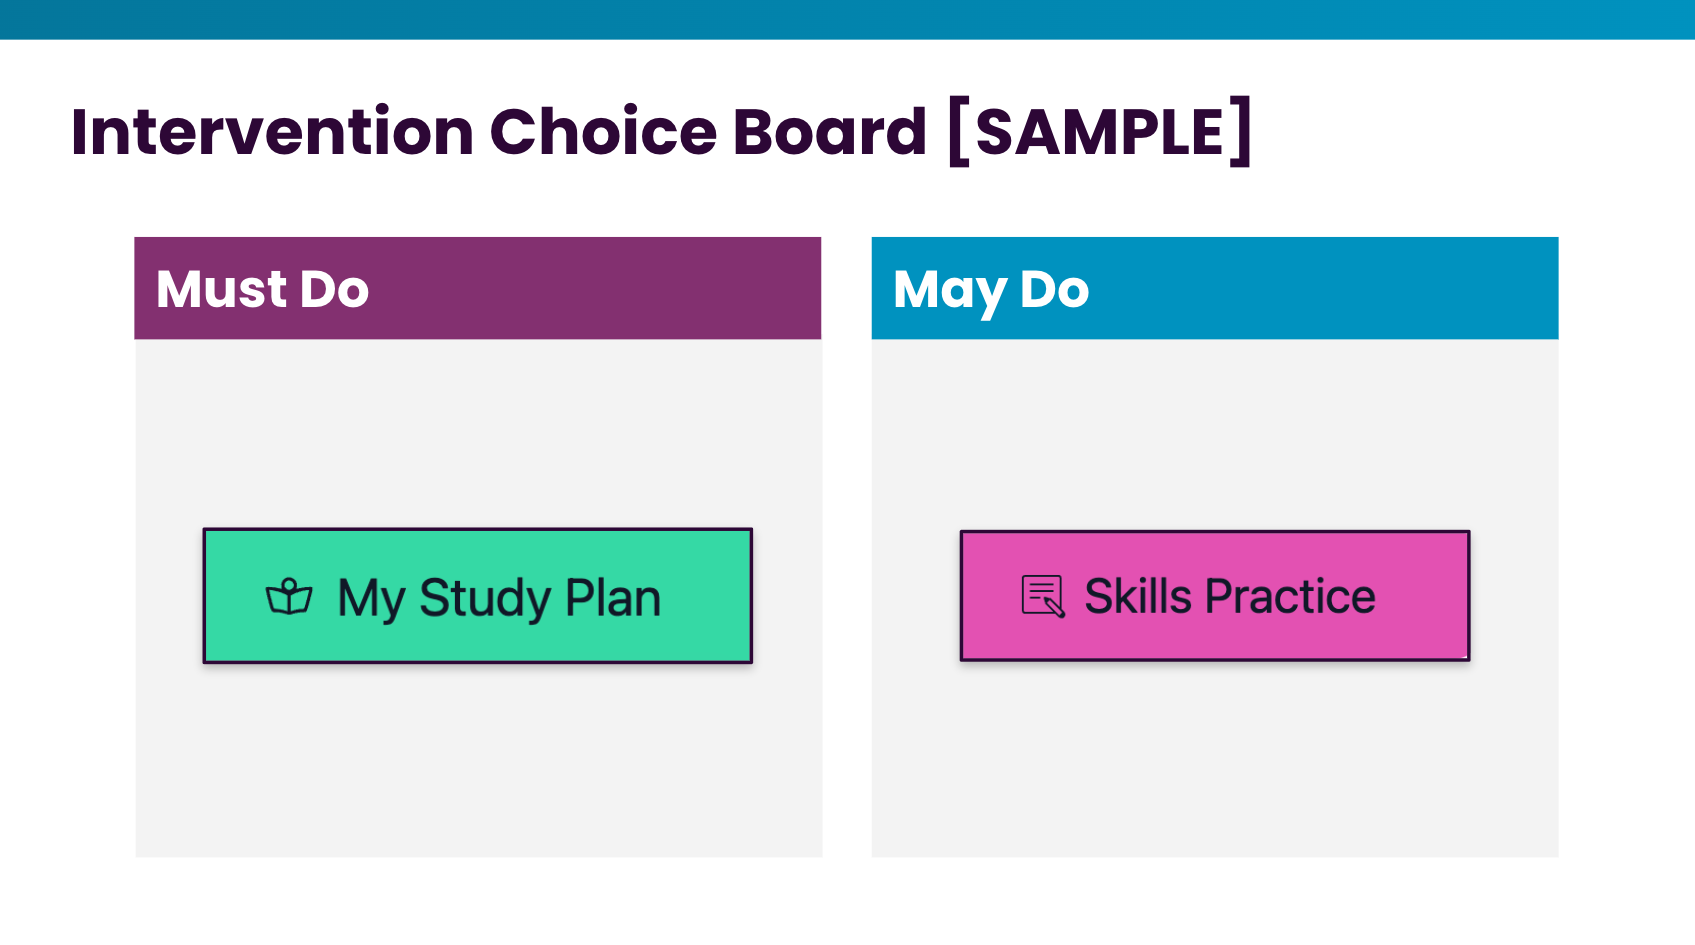Click the word Practice in the pink button
The height and width of the screenshot is (945, 1695).
click(x=1290, y=597)
